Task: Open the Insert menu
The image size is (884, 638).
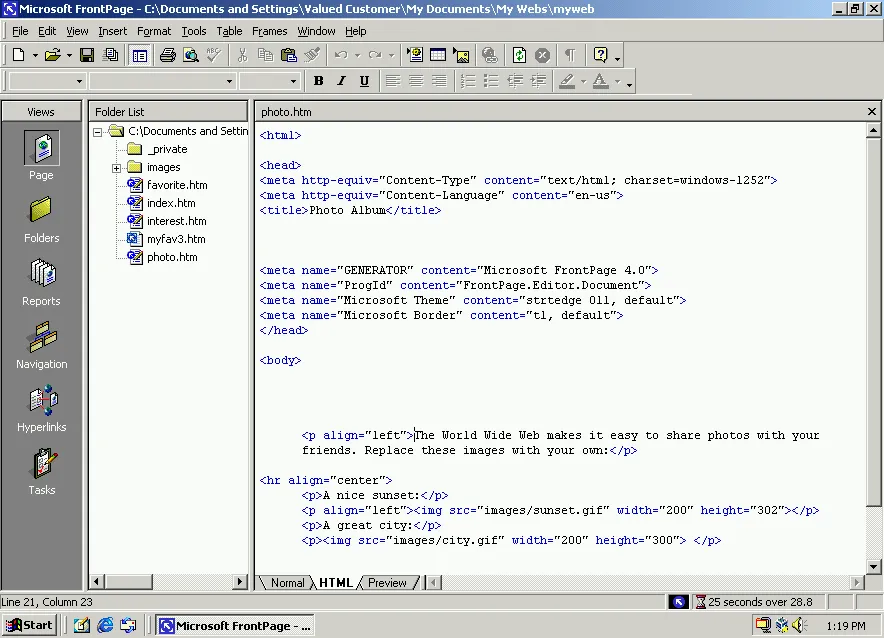Action: click(112, 31)
